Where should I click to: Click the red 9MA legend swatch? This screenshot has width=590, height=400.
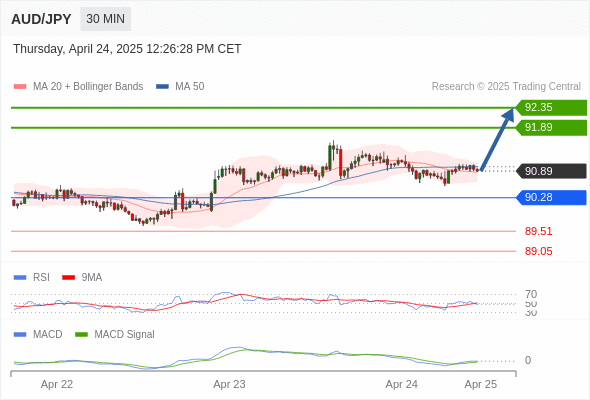tap(68, 278)
